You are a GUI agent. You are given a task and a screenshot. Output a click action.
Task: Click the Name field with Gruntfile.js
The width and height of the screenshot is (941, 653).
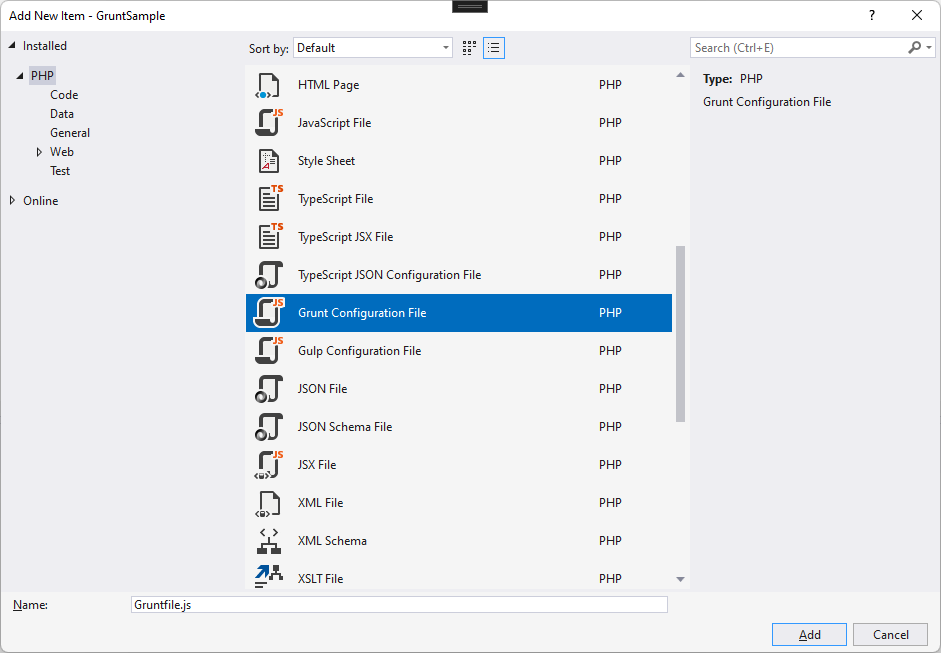(399, 604)
